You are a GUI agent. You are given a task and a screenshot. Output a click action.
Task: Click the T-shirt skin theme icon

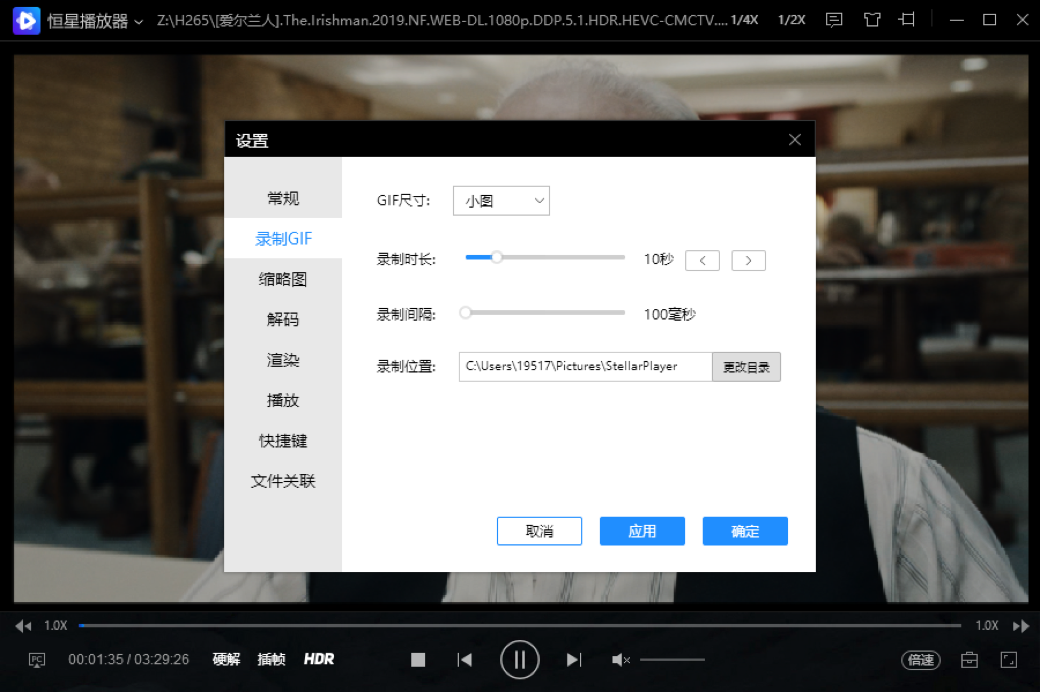[x=871, y=19]
